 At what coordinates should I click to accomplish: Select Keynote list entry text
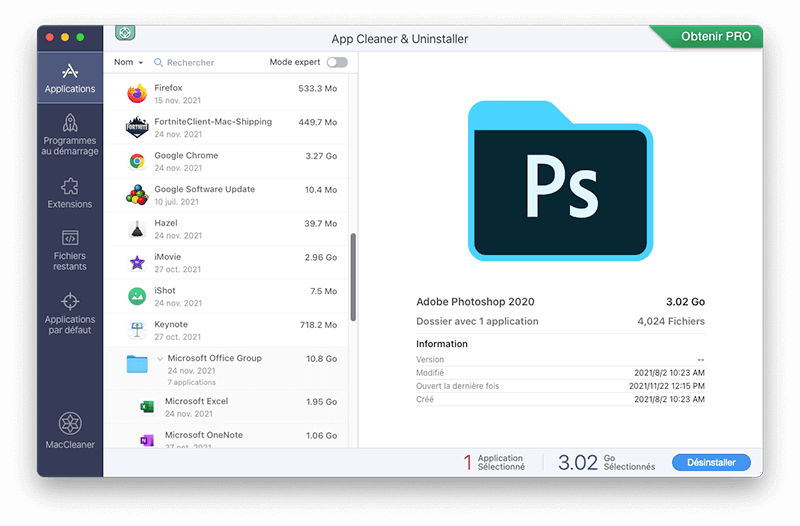pyautogui.click(x=171, y=324)
